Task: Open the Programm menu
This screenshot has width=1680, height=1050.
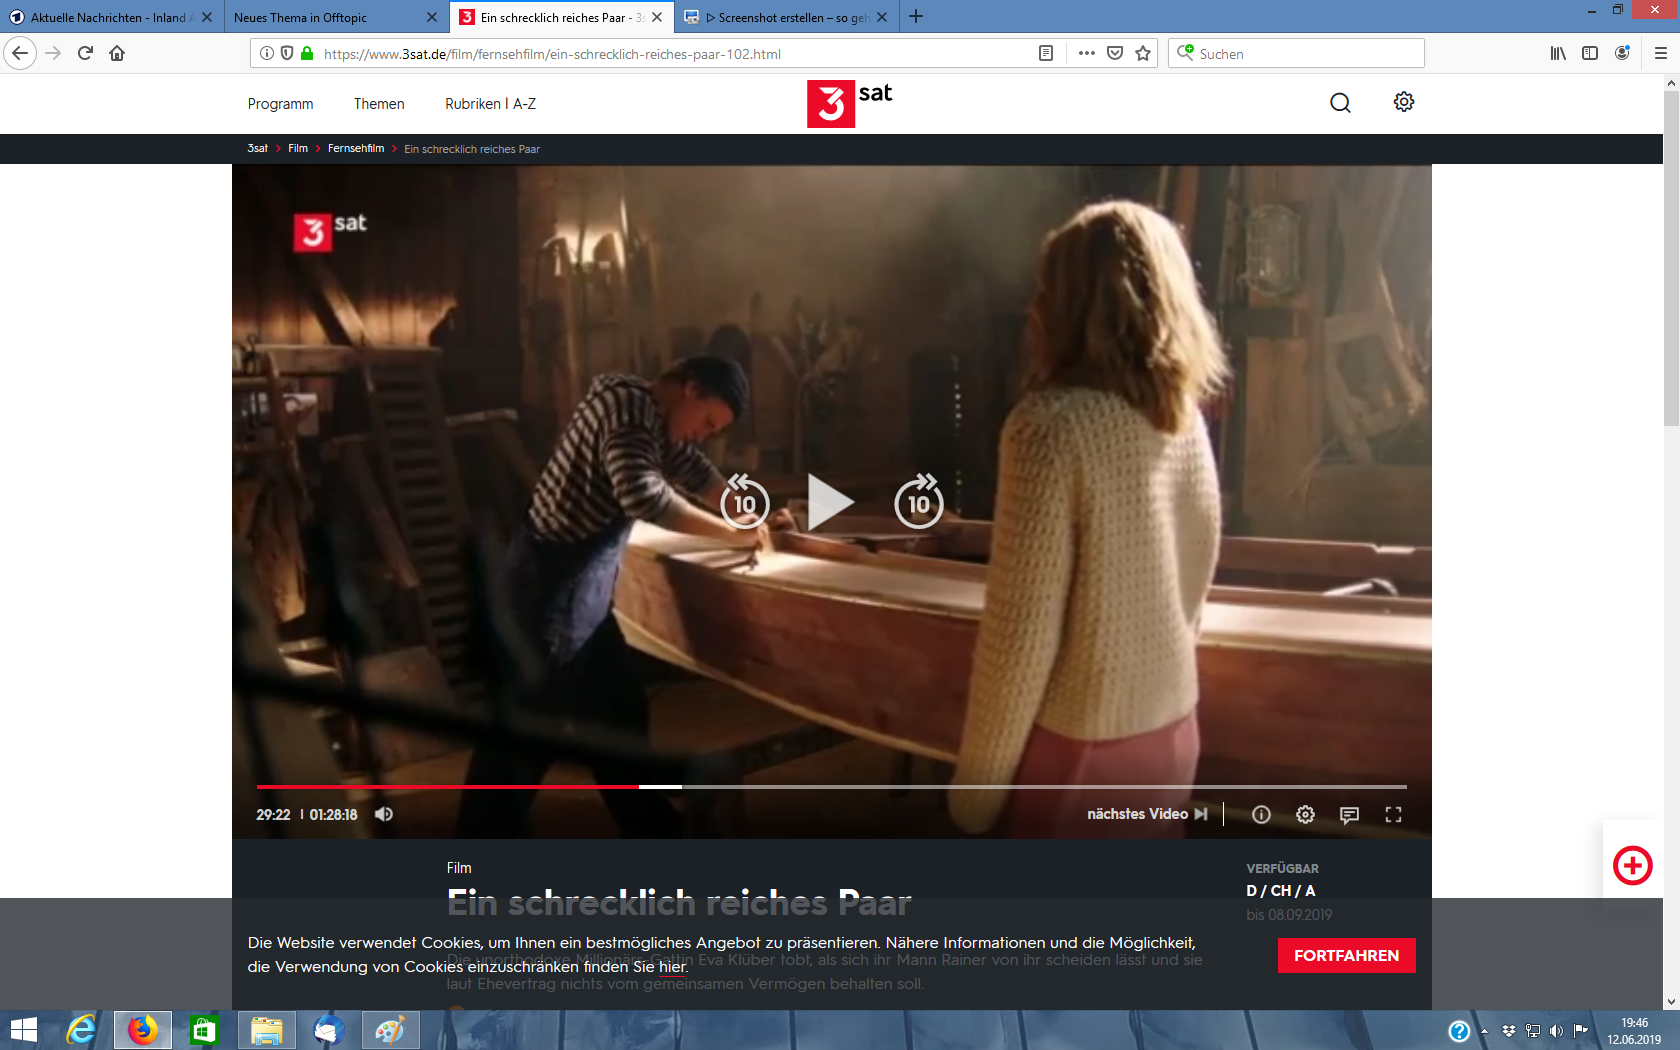Action: [x=280, y=104]
